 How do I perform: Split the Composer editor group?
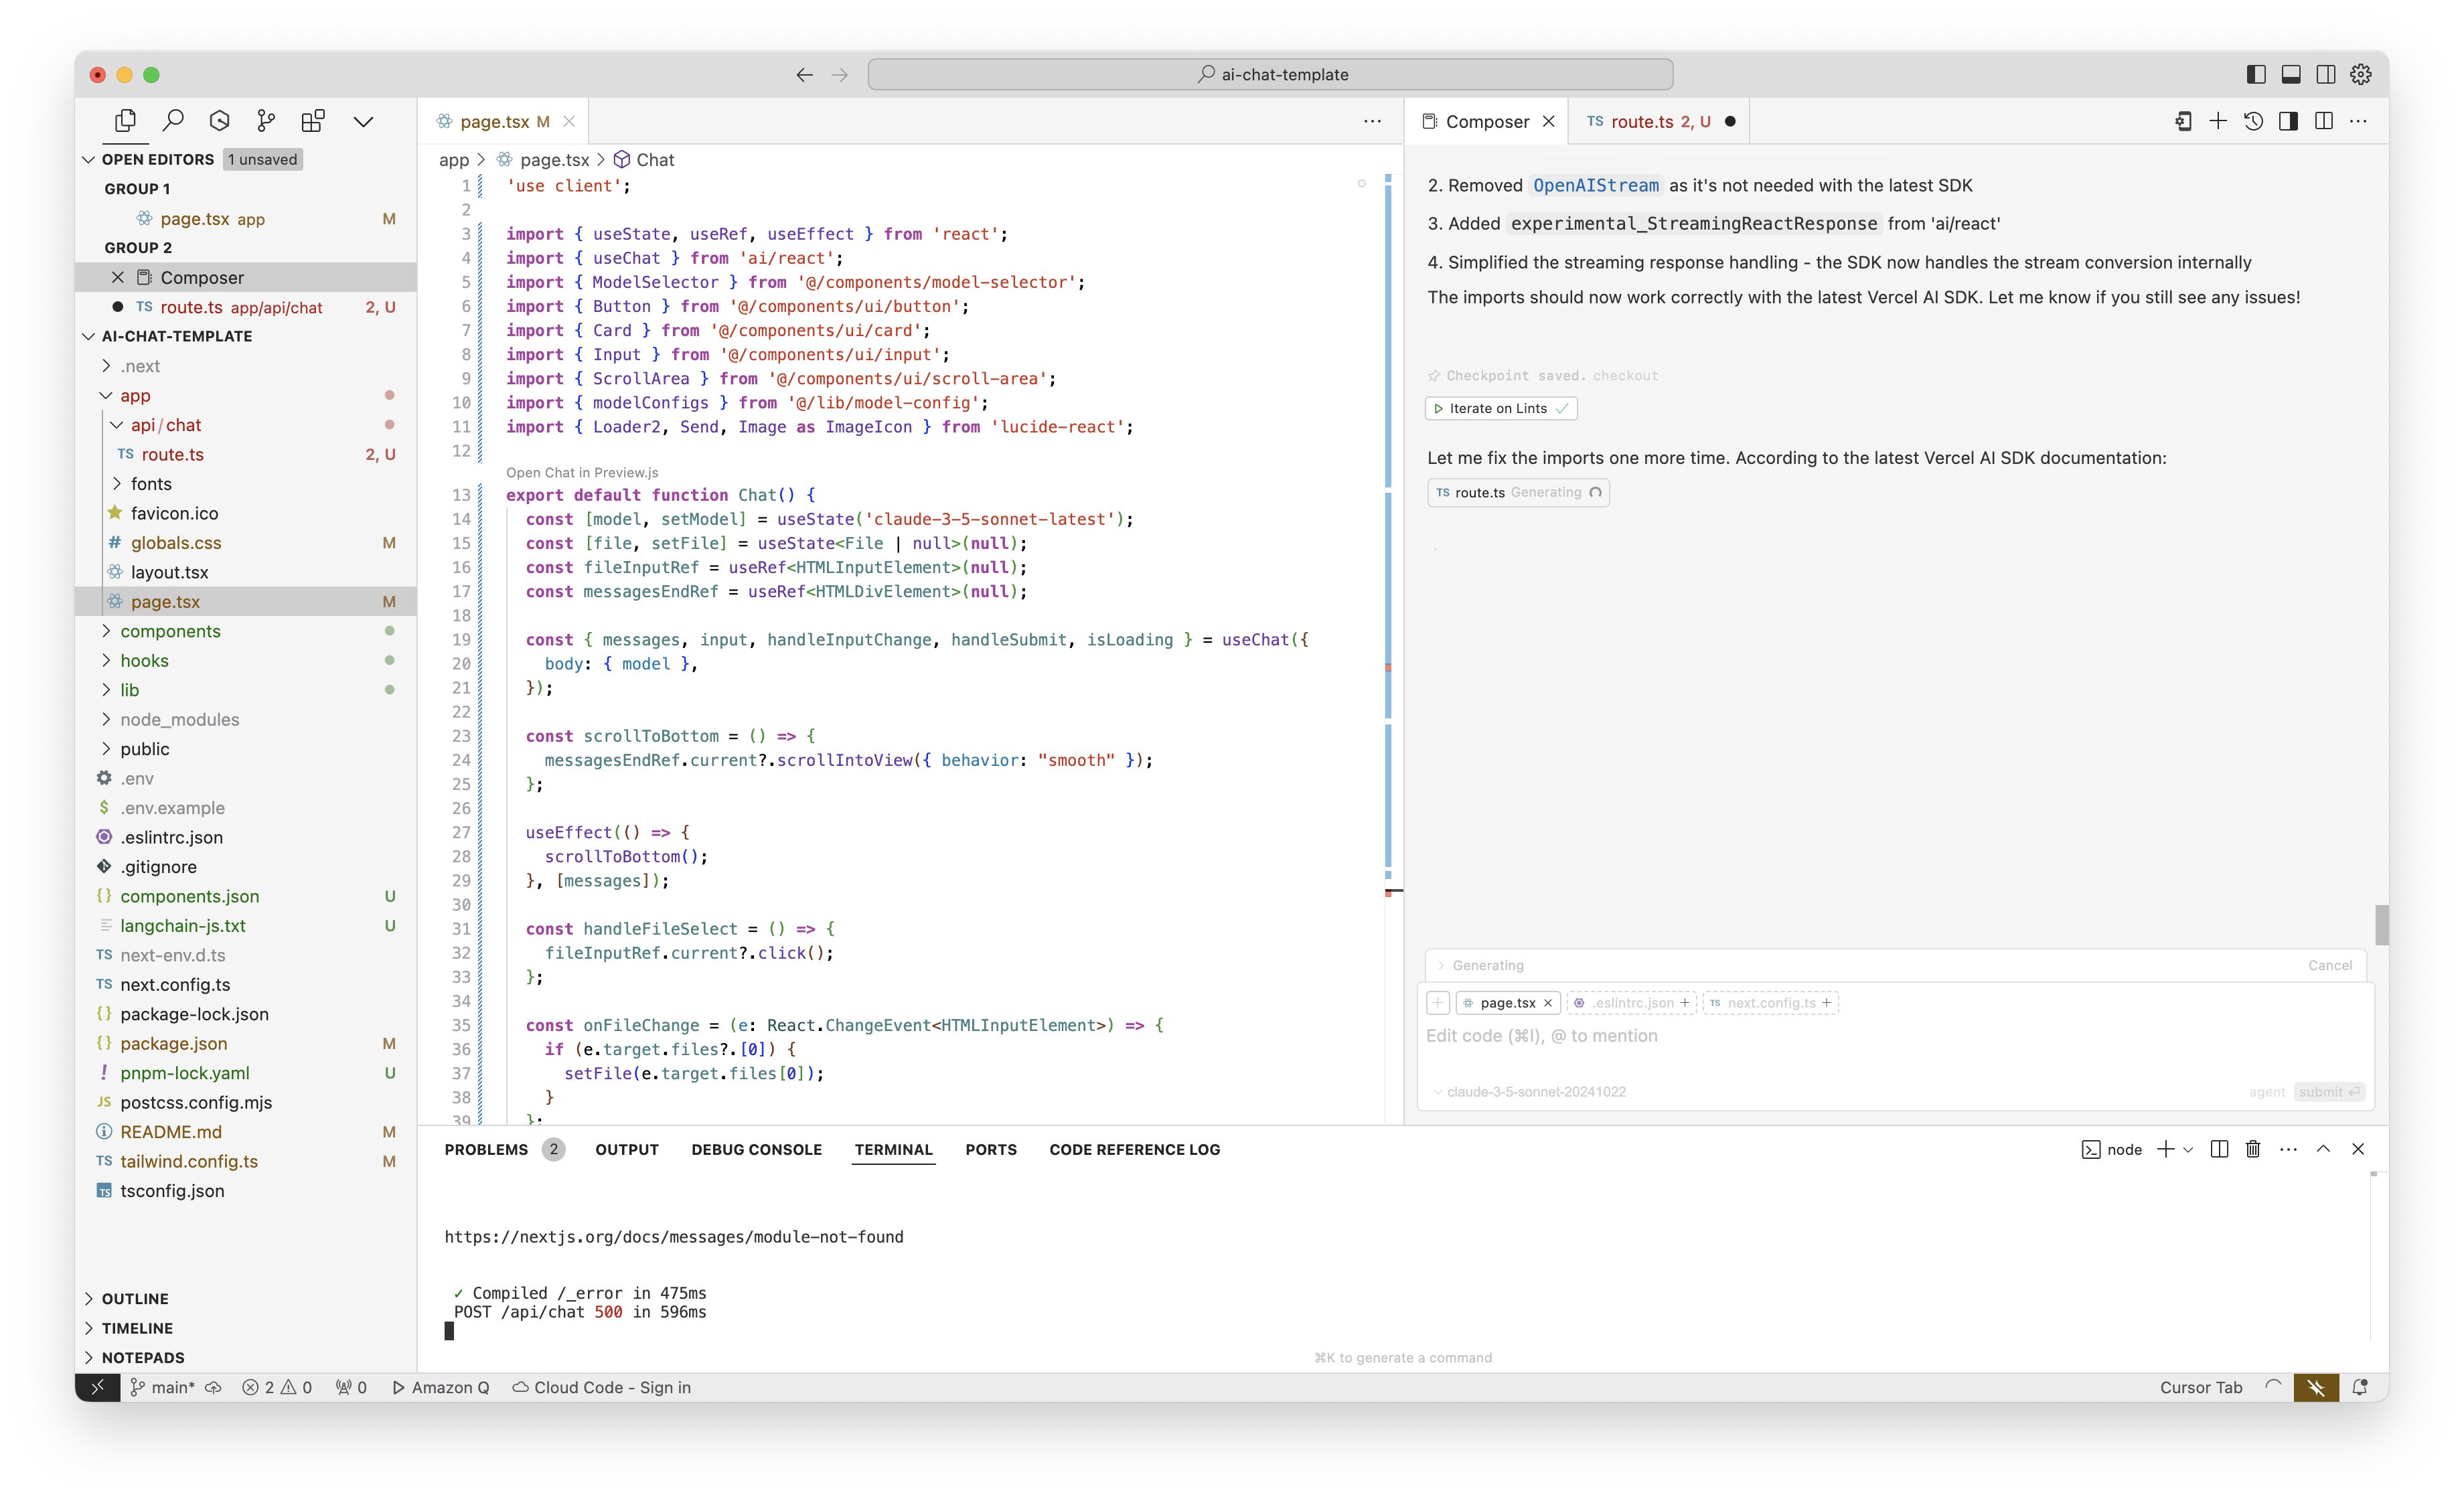tap(2324, 121)
